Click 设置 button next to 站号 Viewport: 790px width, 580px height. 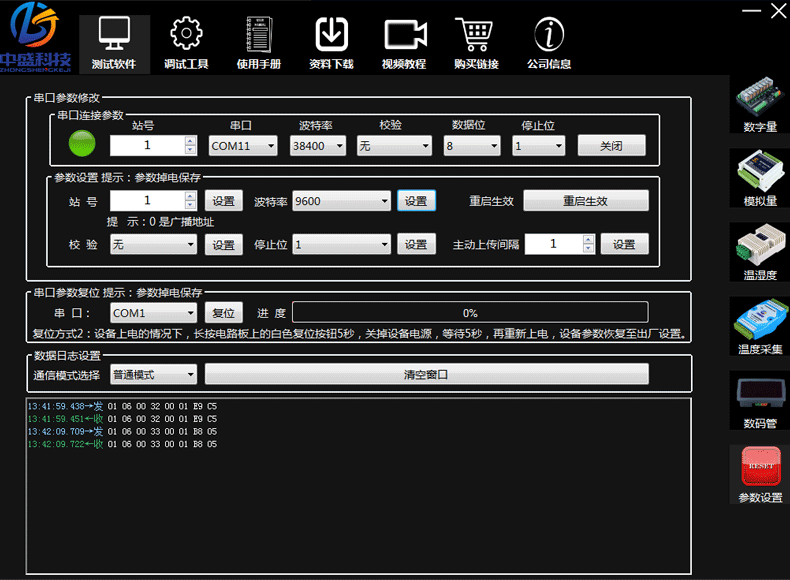tap(224, 201)
